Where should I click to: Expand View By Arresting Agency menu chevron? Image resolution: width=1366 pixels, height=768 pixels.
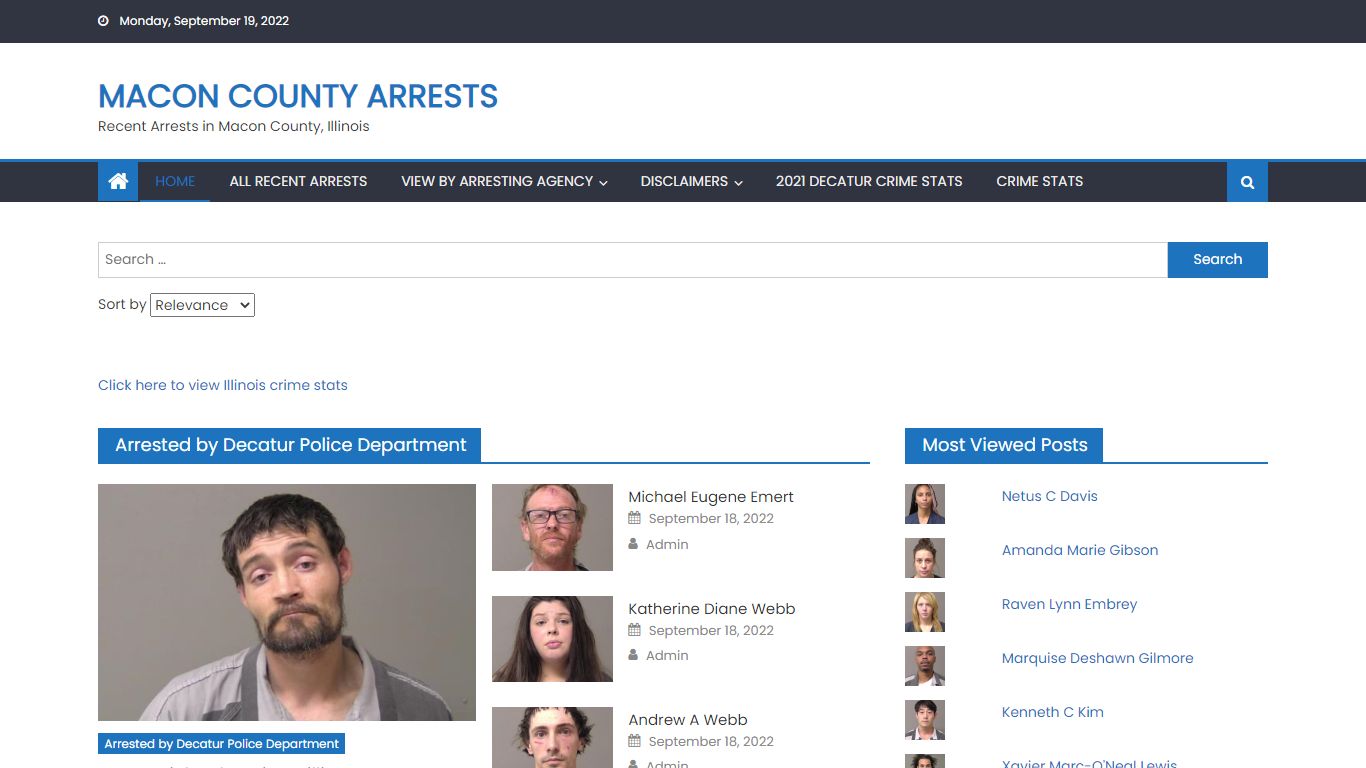(603, 182)
